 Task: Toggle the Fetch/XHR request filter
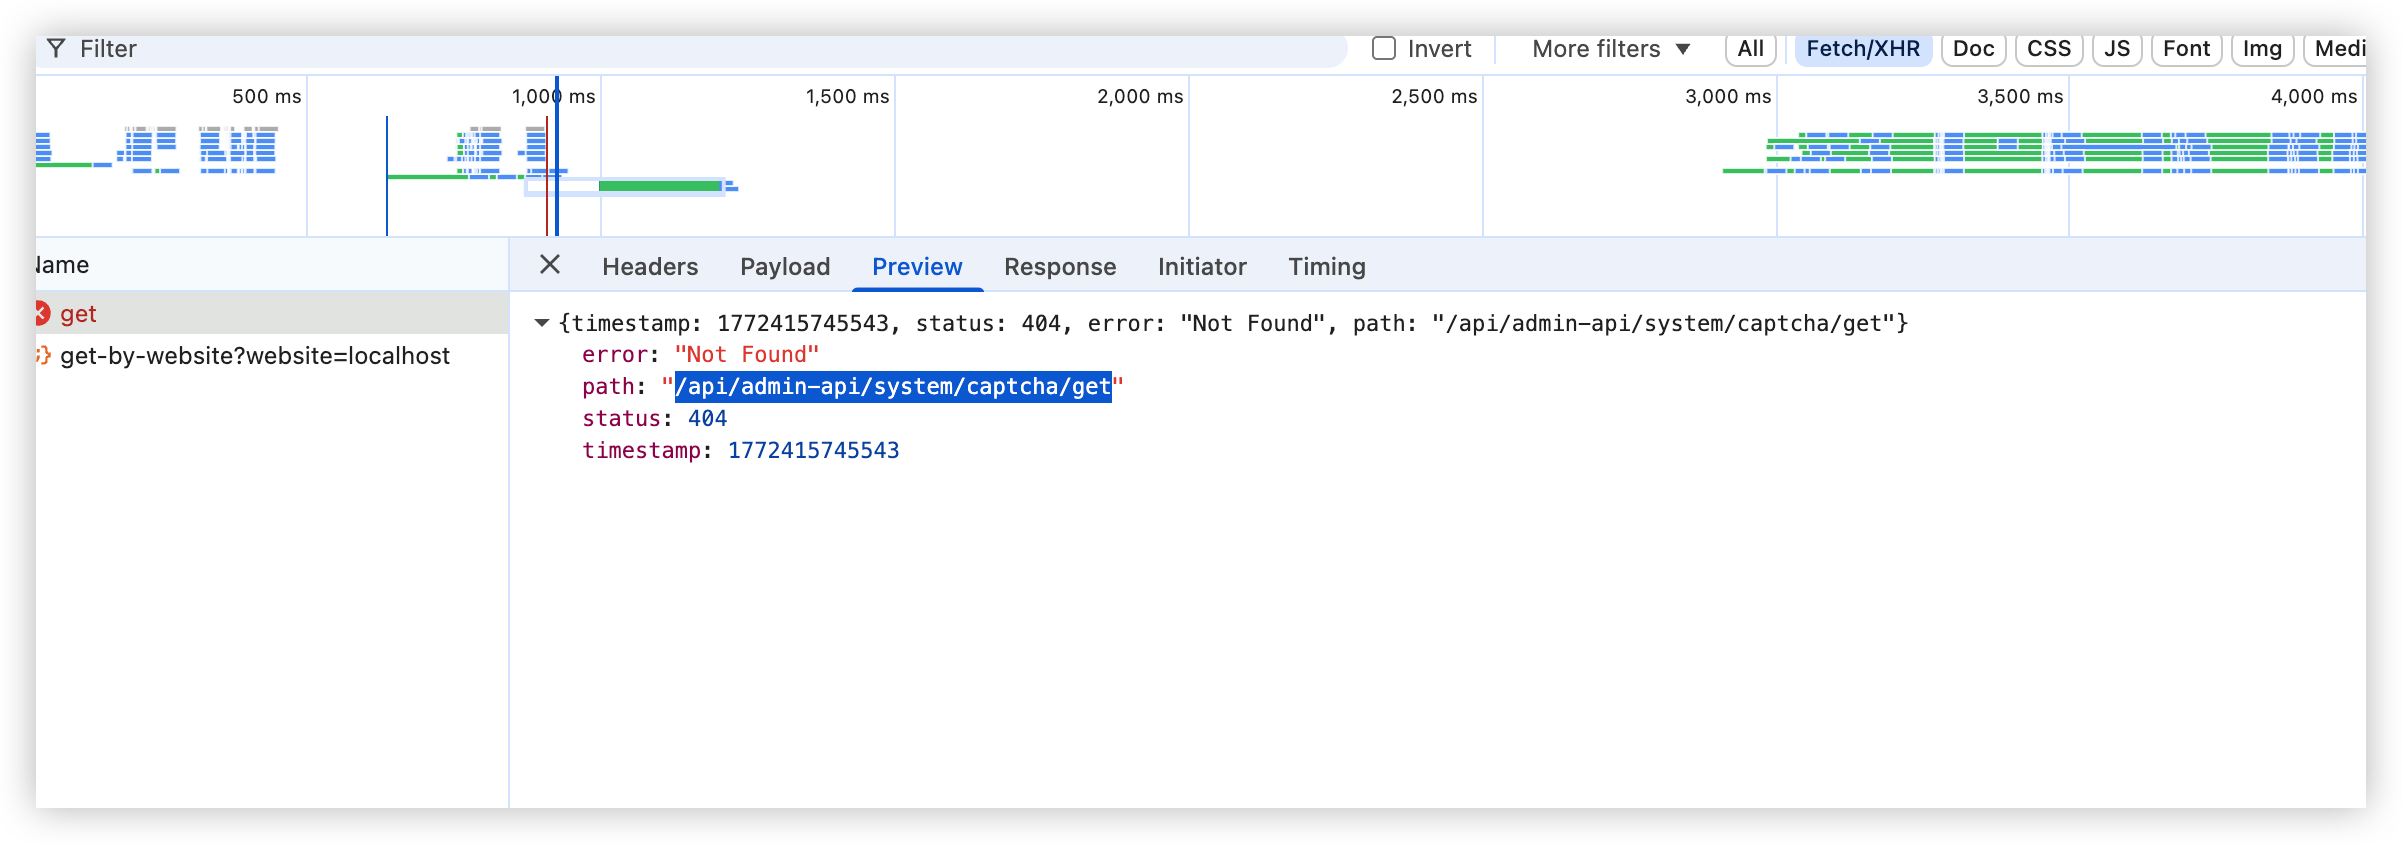tap(1863, 49)
